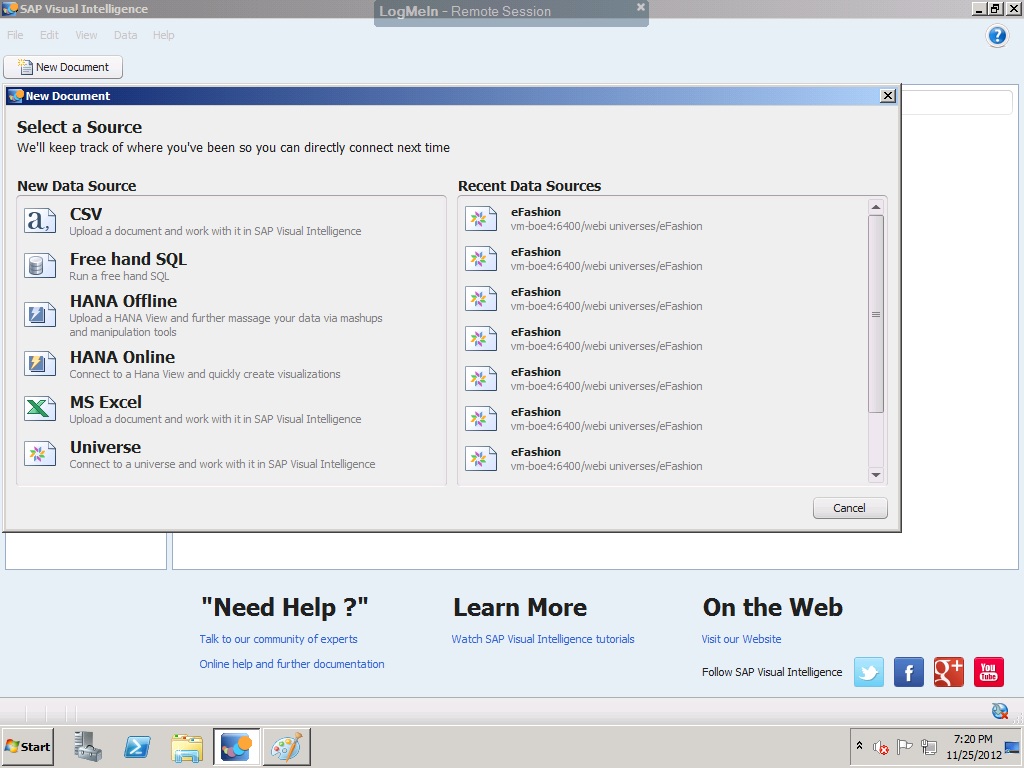The width and height of the screenshot is (1024, 768).
Task: Click the recent sources scrollbar down arrow
Action: click(x=876, y=475)
